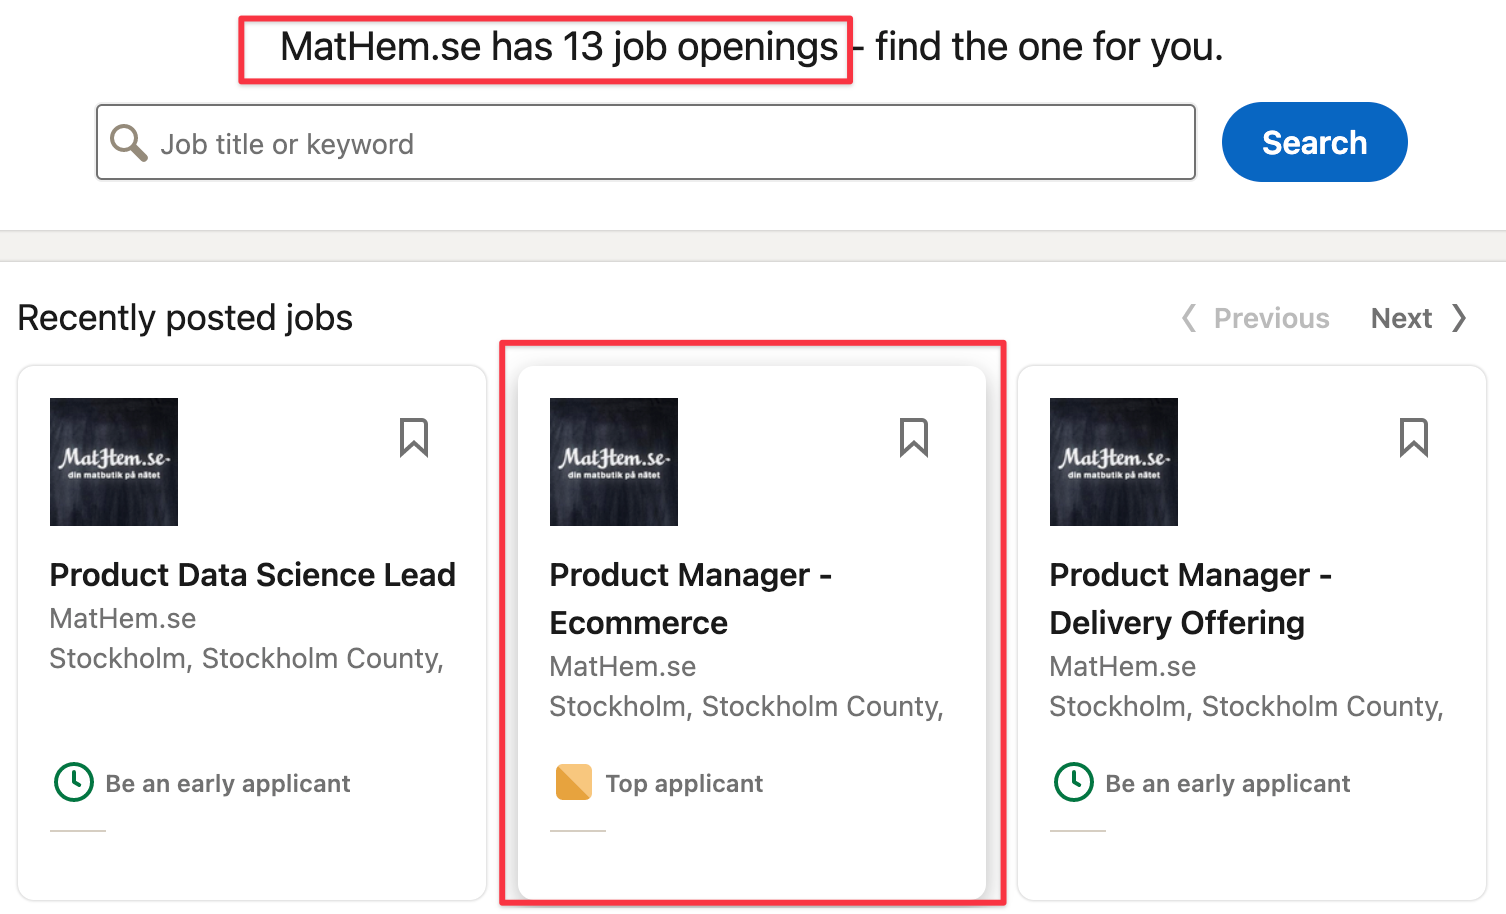
Task: Click the Search button
Action: click(x=1314, y=142)
